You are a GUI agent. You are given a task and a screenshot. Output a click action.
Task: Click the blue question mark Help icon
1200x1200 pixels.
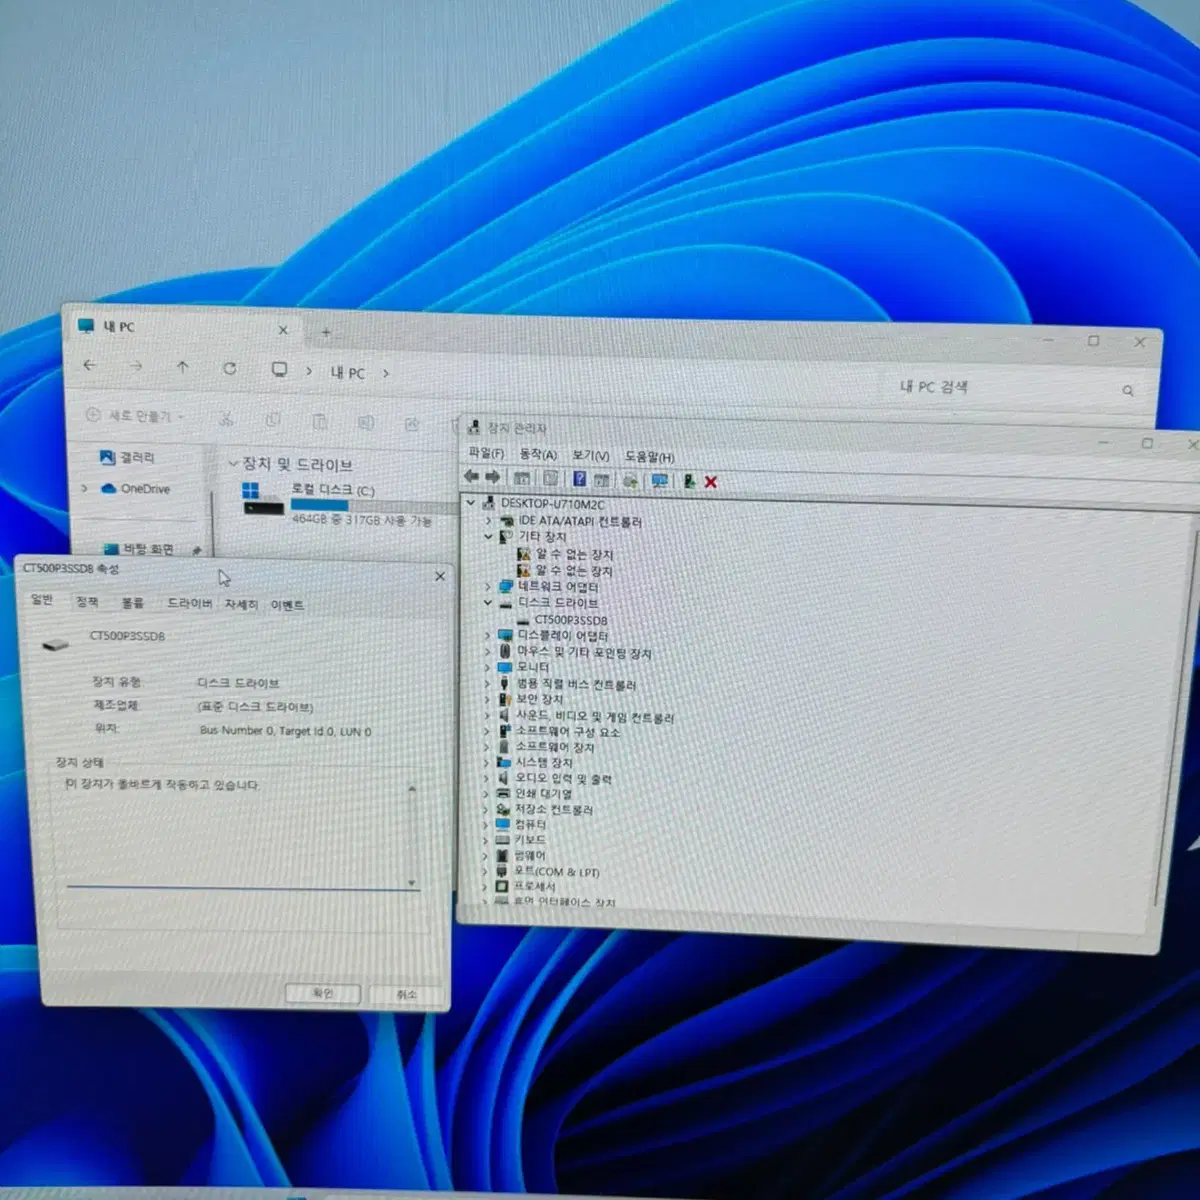pos(579,480)
